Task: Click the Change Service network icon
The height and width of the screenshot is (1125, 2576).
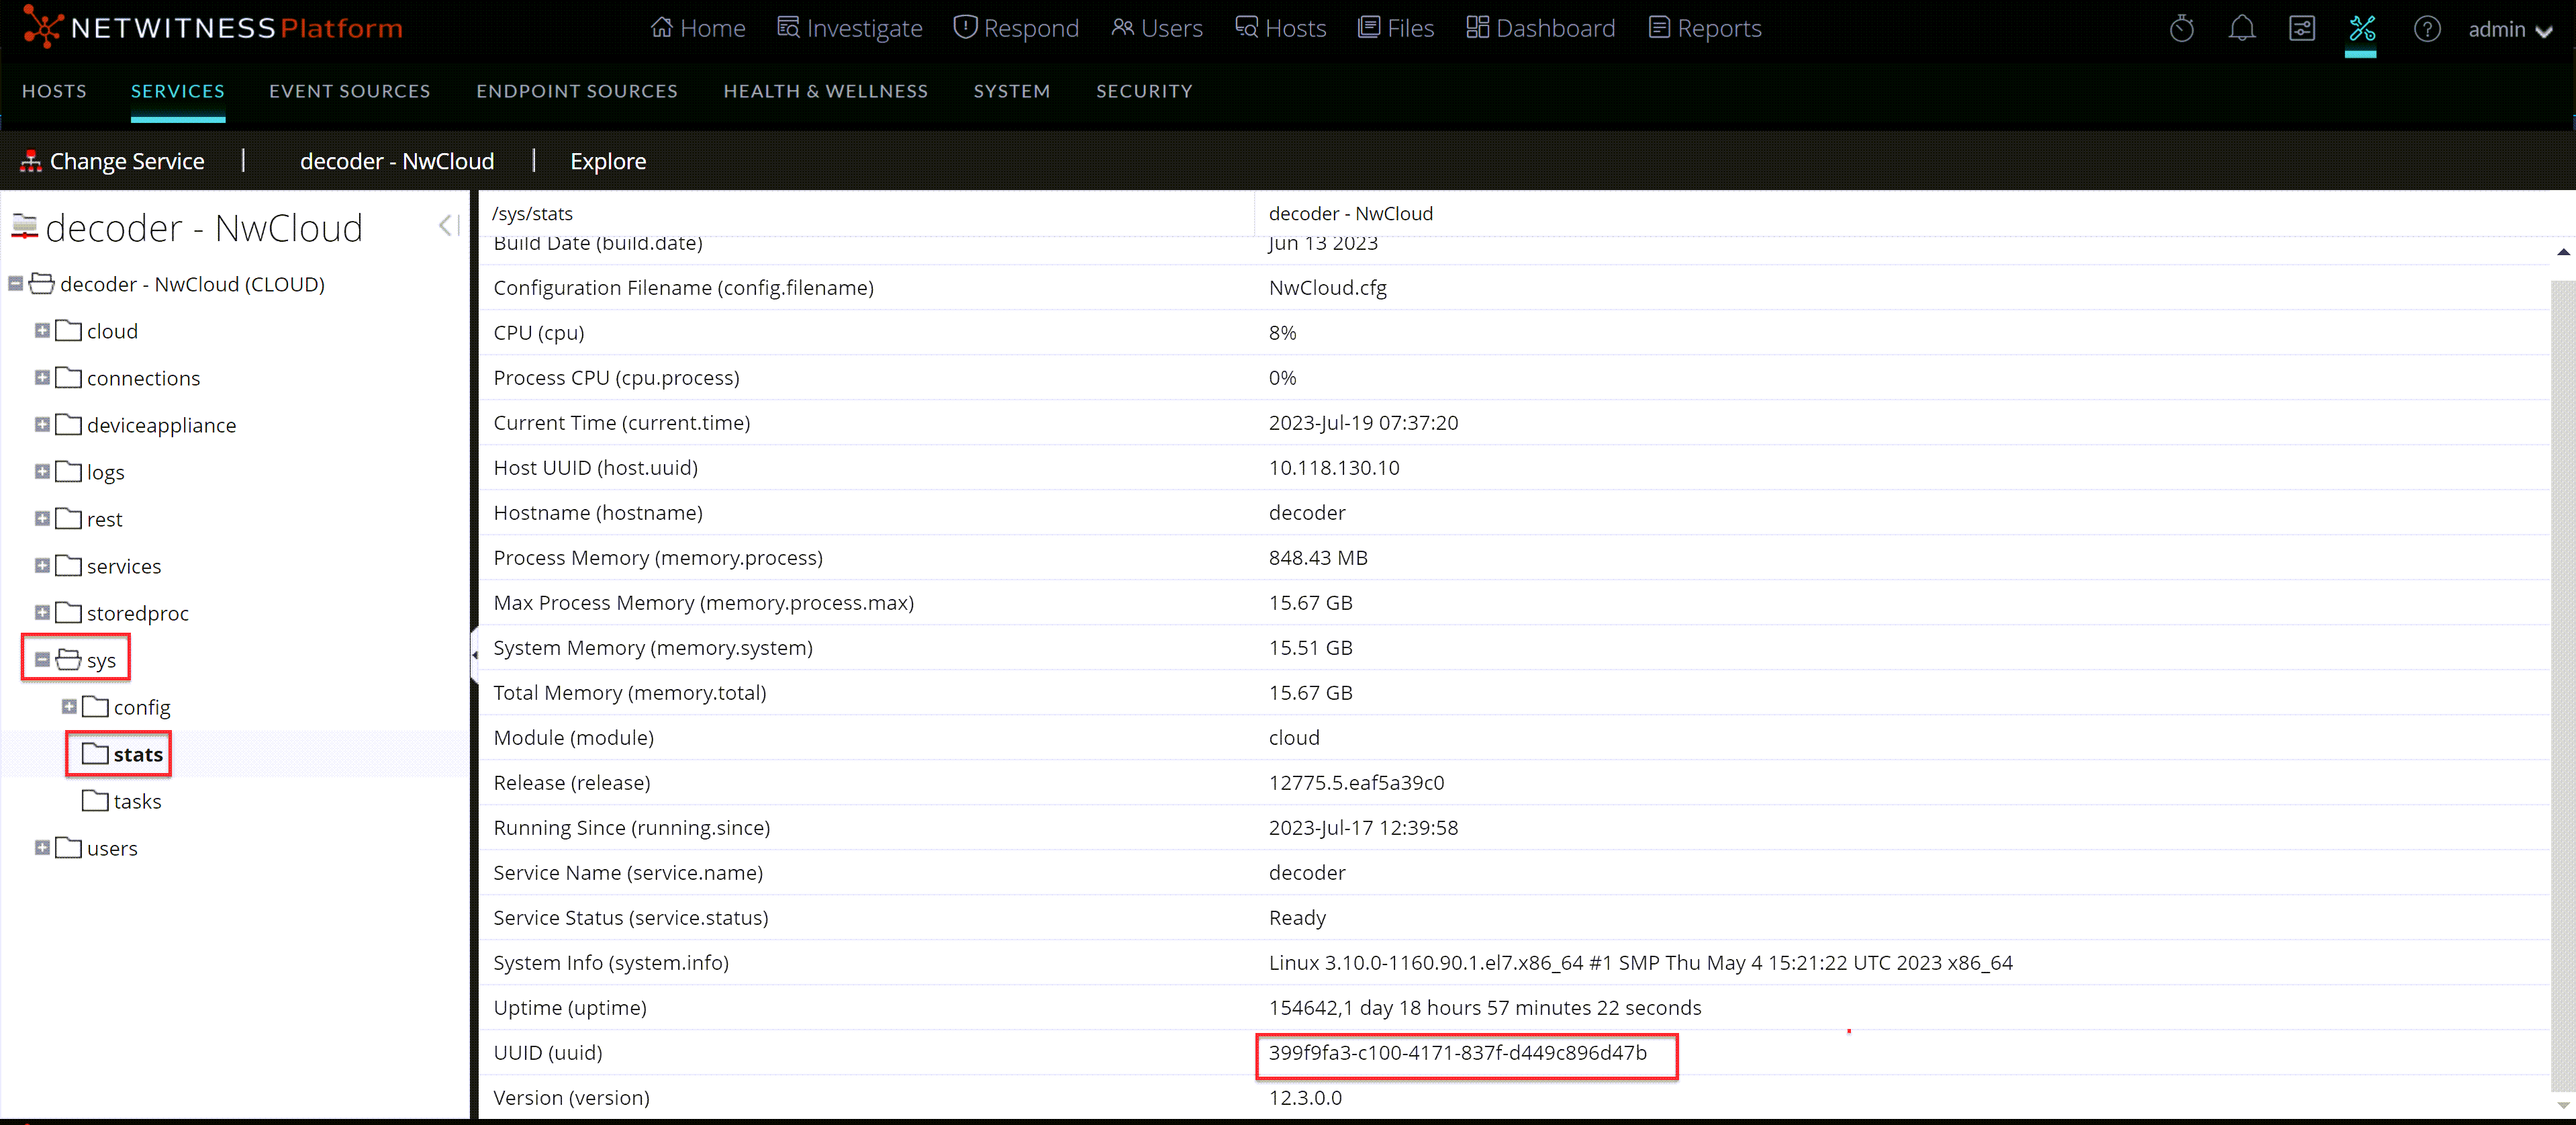Action: pos(31,161)
